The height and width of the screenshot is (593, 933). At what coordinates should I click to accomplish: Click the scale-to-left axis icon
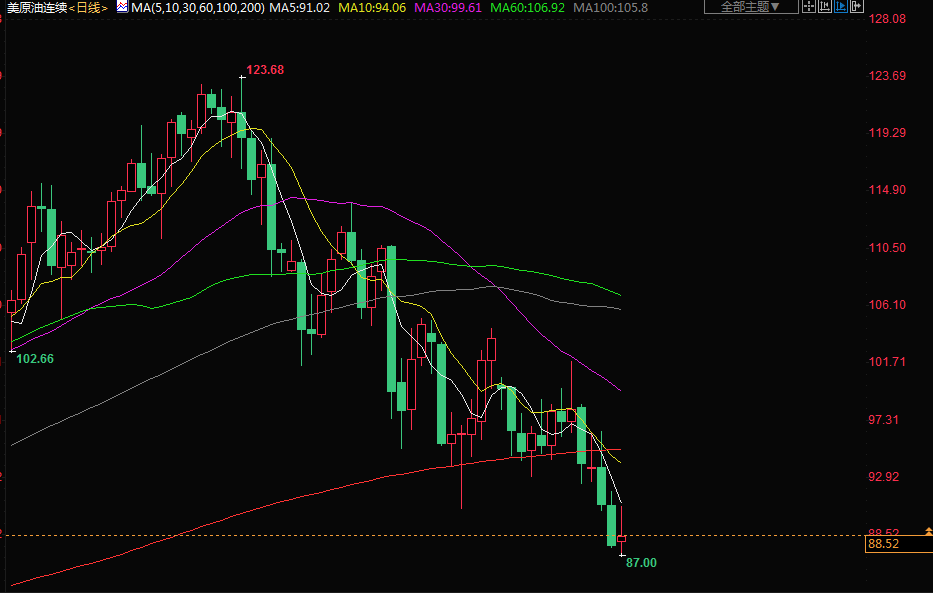tap(834, 7)
